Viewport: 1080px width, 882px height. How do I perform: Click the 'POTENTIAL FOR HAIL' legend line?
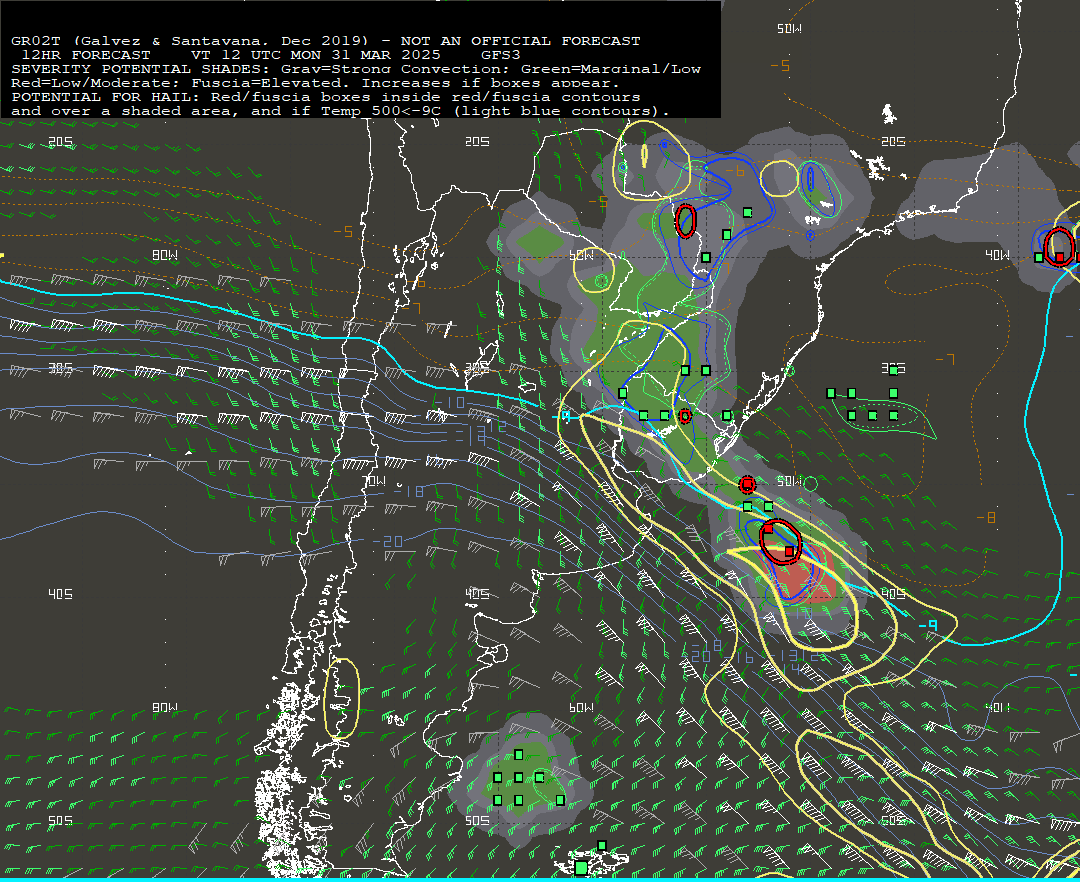[x=326, y=97]
